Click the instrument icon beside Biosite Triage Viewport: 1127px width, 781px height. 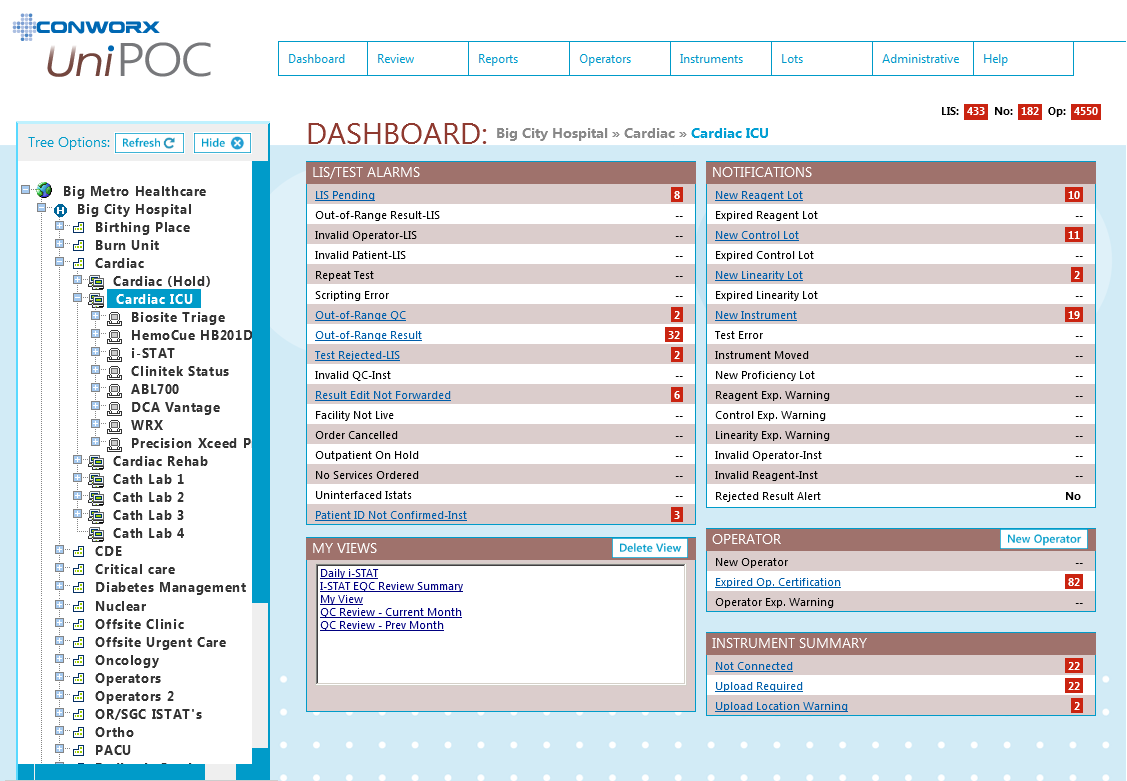[x=114, y=318]
